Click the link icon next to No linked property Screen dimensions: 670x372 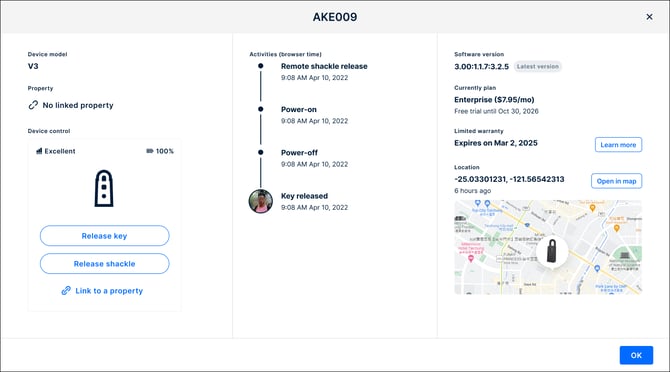33,105
